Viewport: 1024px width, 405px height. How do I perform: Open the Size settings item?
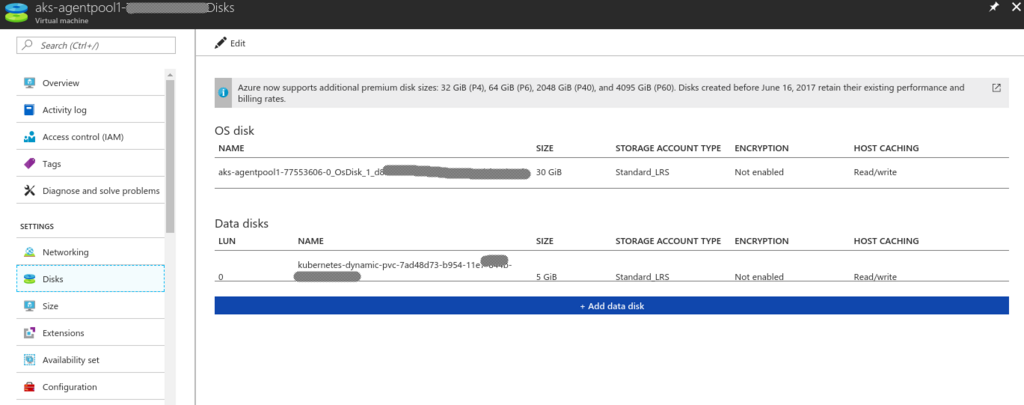pyautogui.click(x=90, y=306)
